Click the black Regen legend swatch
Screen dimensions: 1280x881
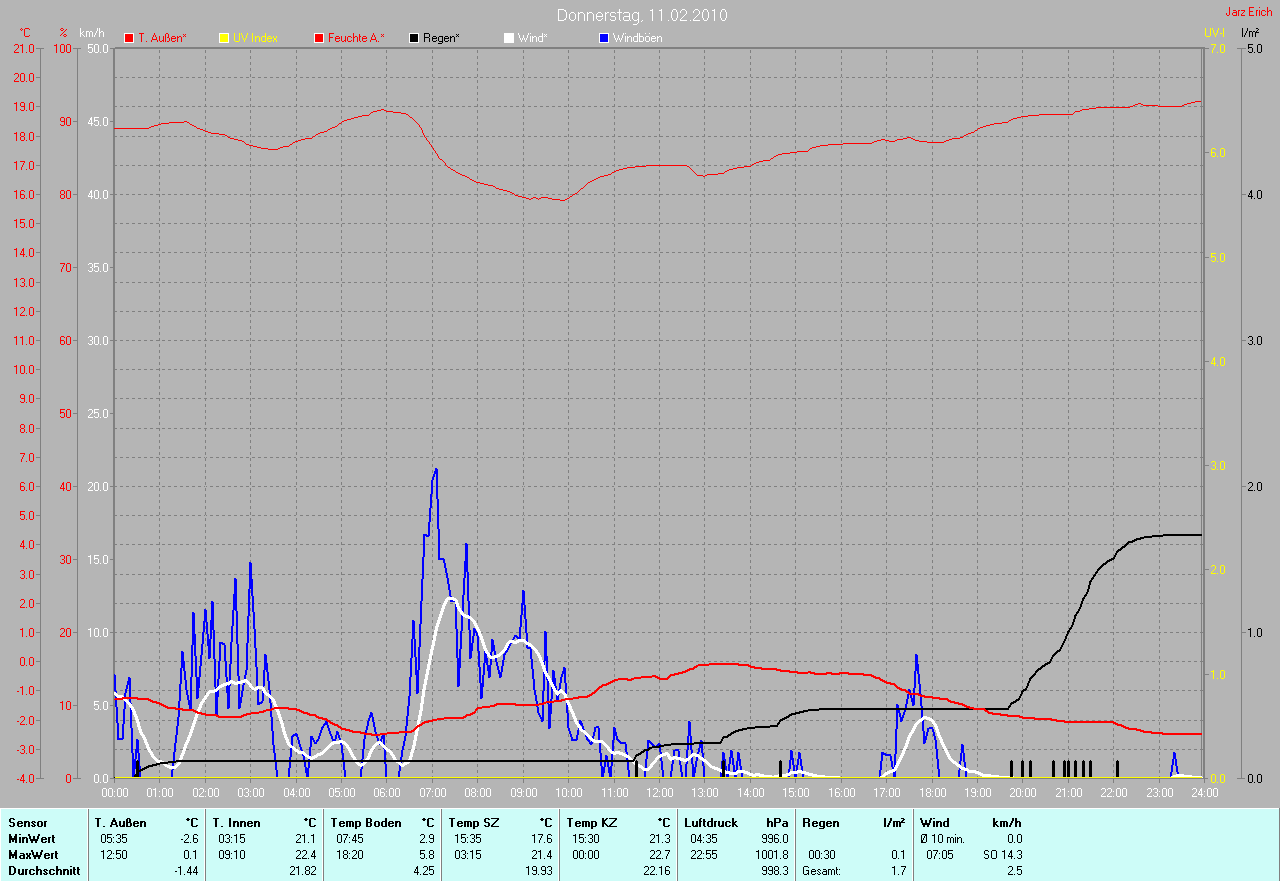click(x=414, y=38)
